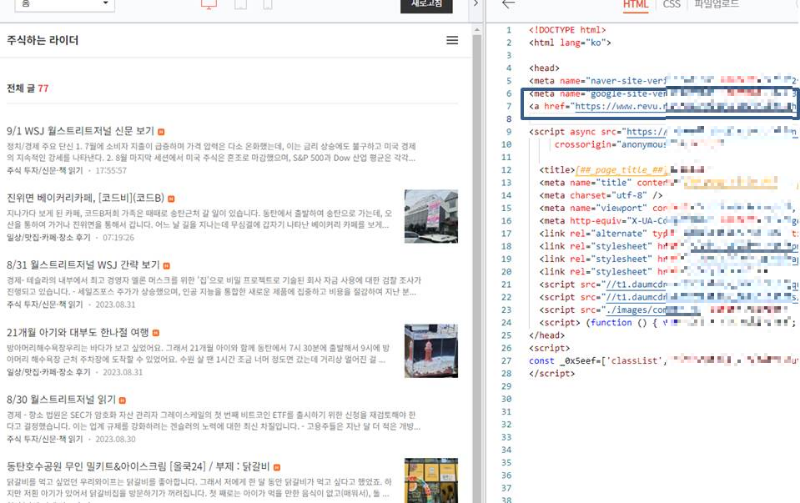The image size is (800, 503).
Task: Open post 동탄호수공원 무인 밀키트&아이스크림
Action: pyautogui.click(x=138, y=466)
